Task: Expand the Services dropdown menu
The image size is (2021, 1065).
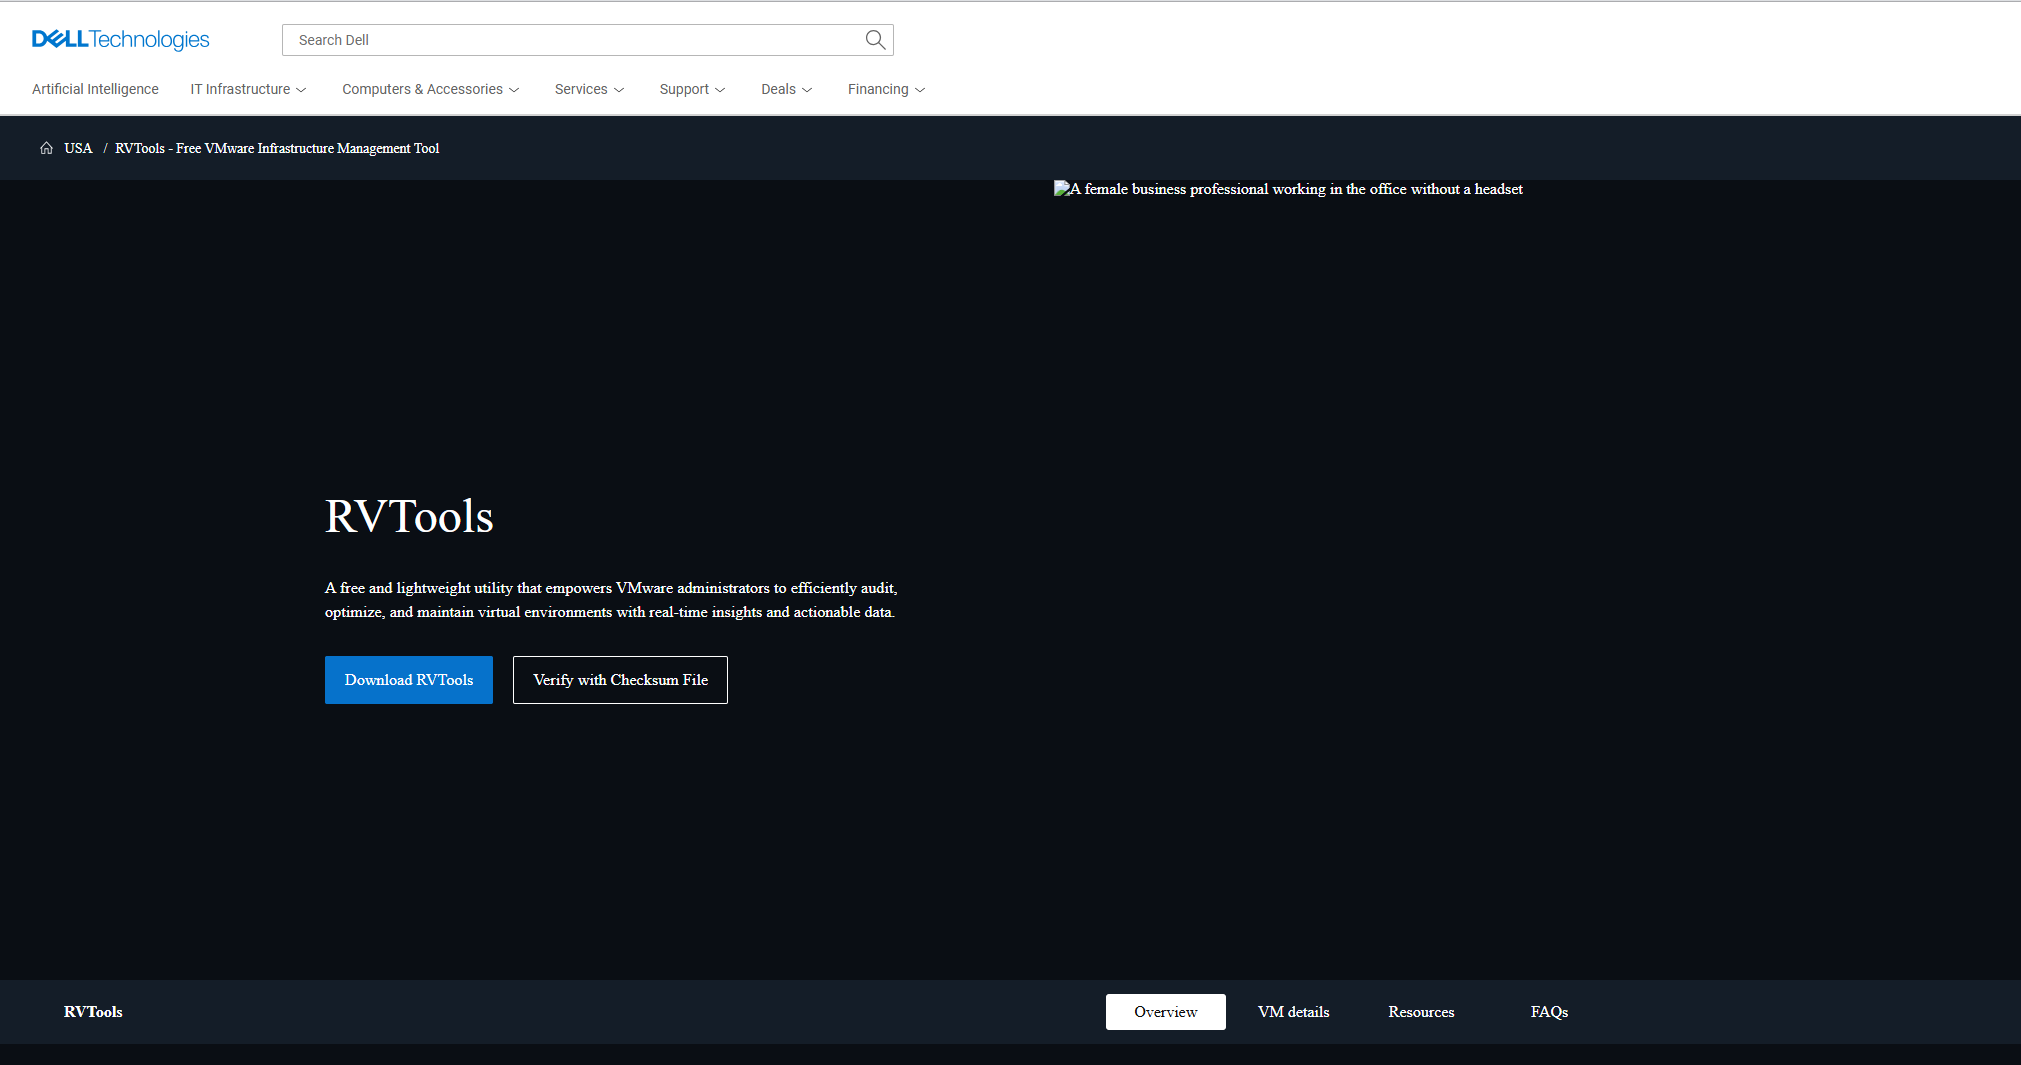Action: (x=589, y=89)
